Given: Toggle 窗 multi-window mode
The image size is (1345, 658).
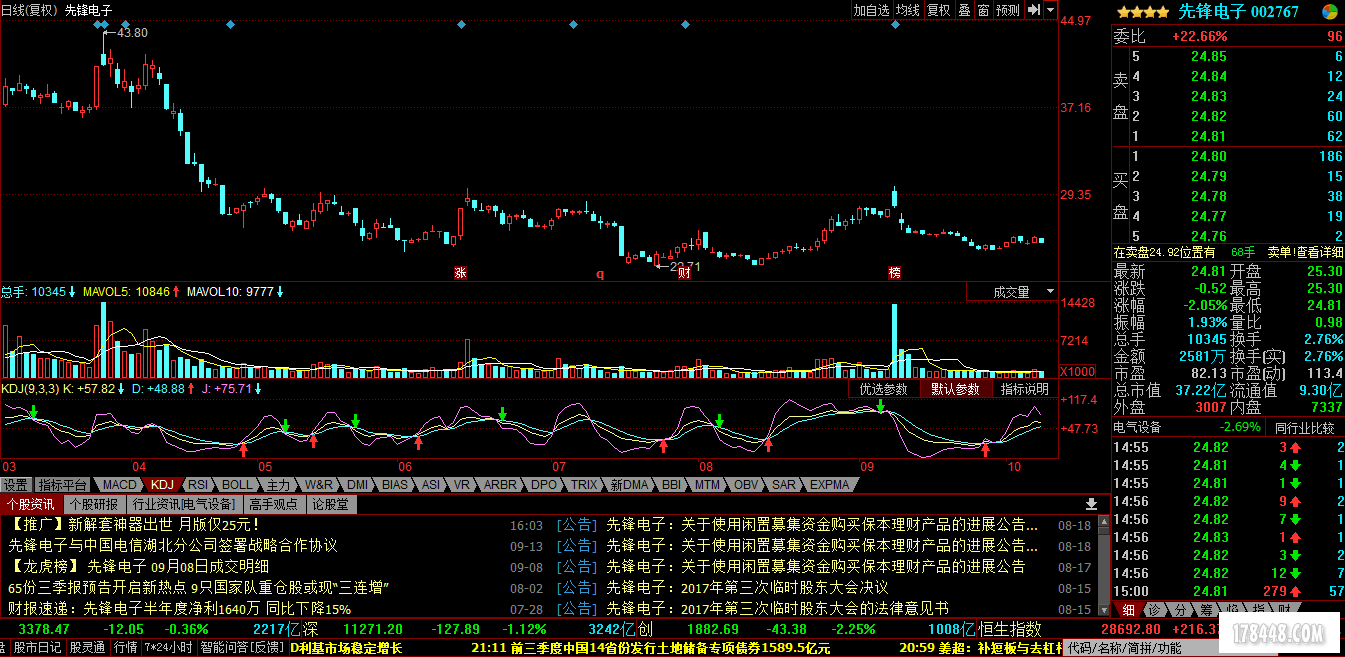Looking at the screenshot, I should point(983,10).
